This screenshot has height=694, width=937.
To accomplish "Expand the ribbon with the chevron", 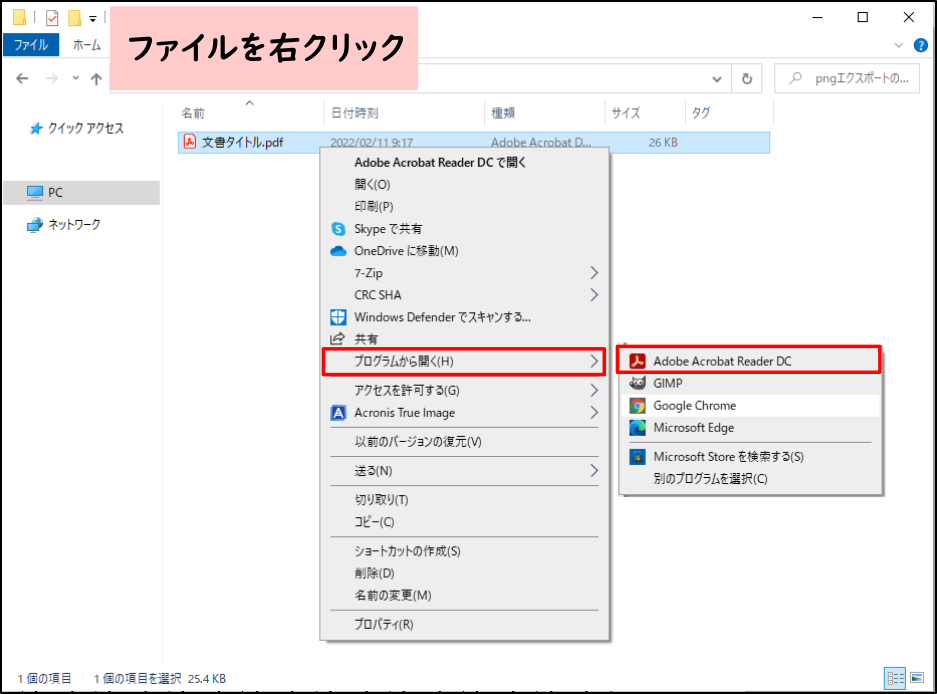I will click(x=899, y=45).
